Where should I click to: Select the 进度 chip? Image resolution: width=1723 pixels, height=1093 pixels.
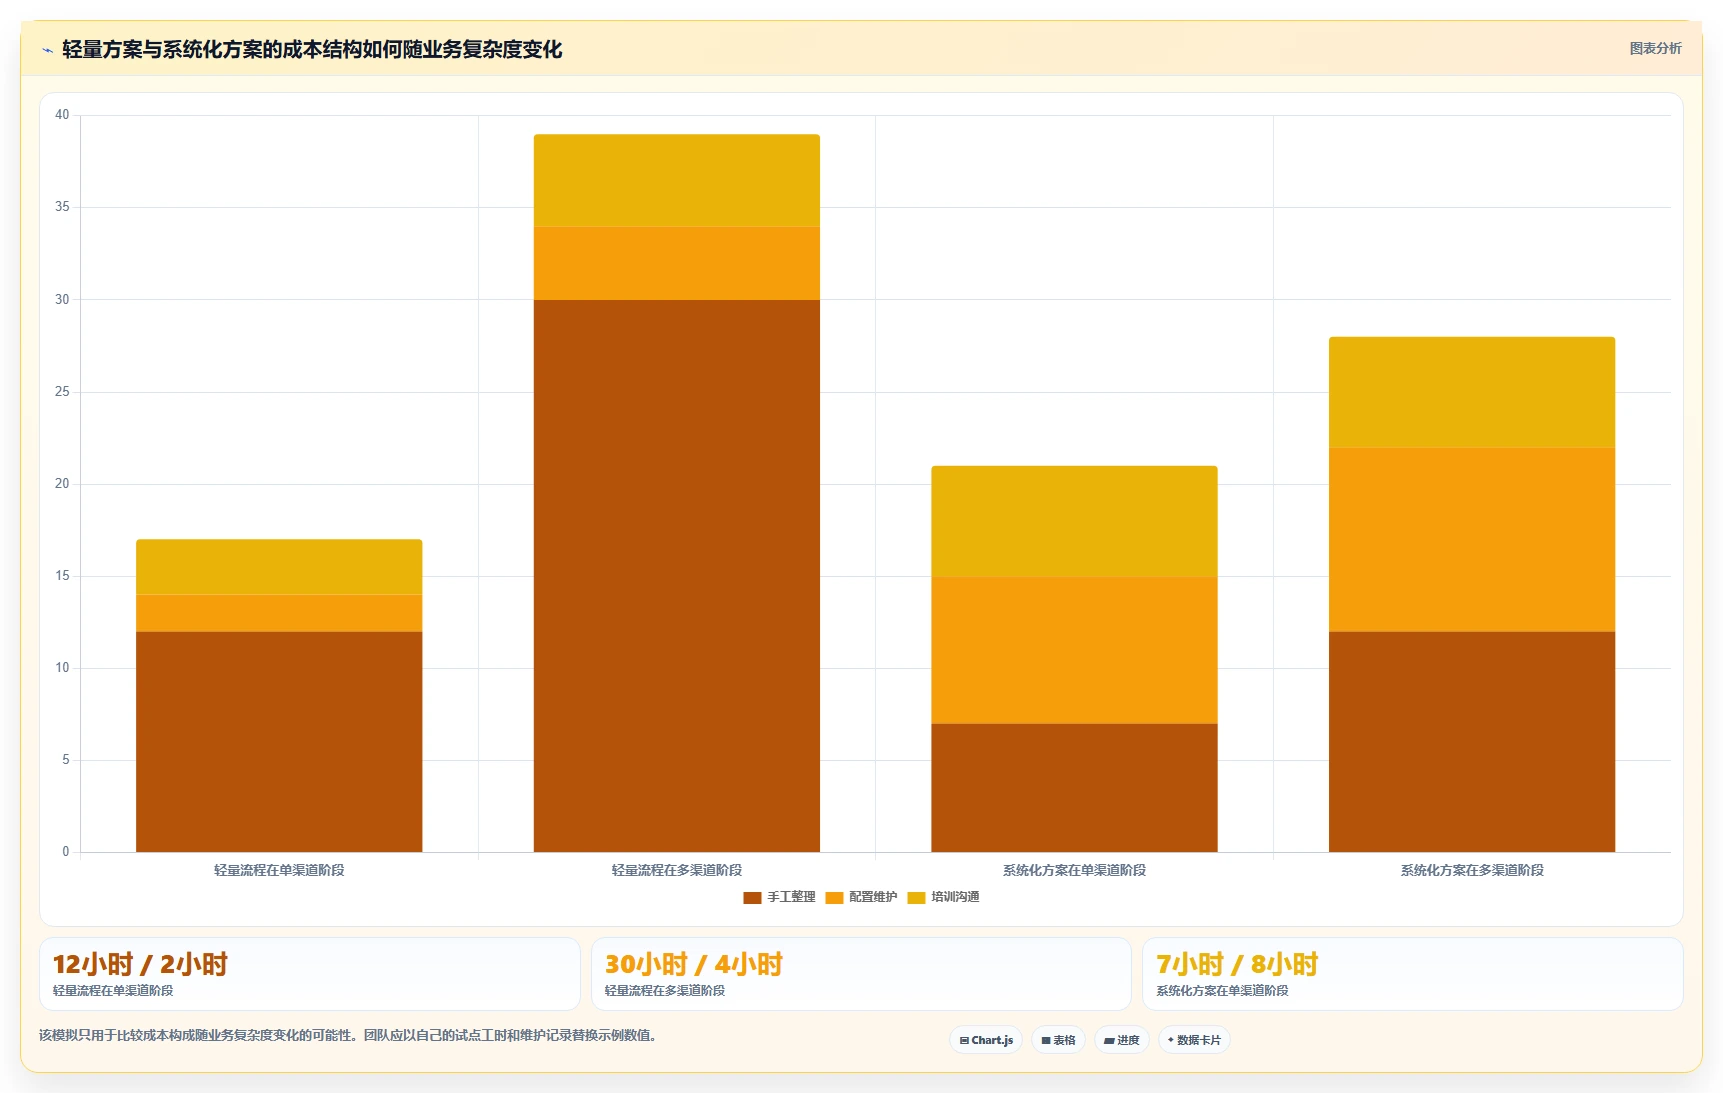pos(1122,1040)
